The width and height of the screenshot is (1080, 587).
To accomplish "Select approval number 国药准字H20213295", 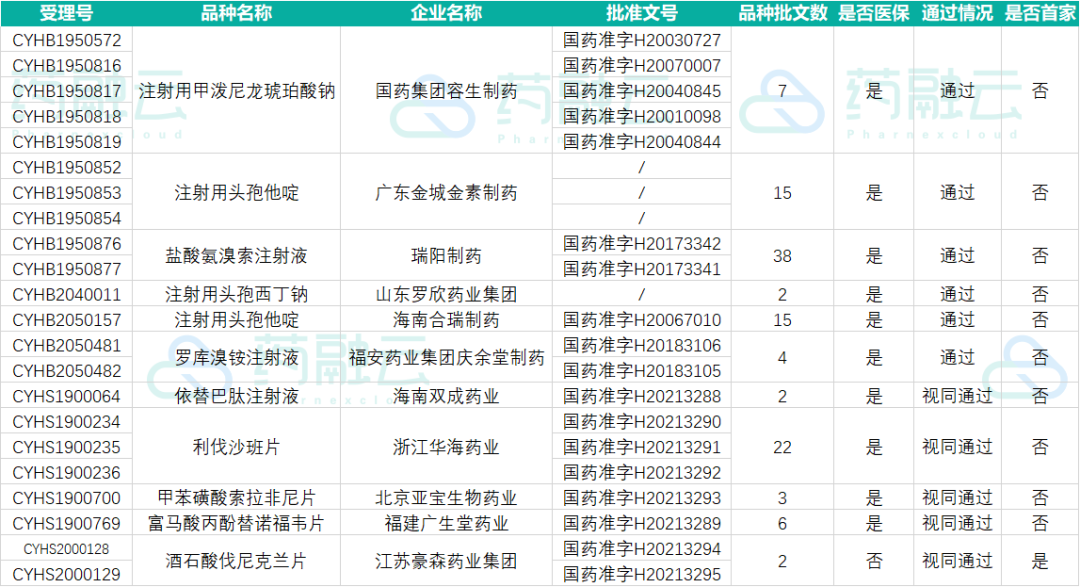I will [642, 574].
